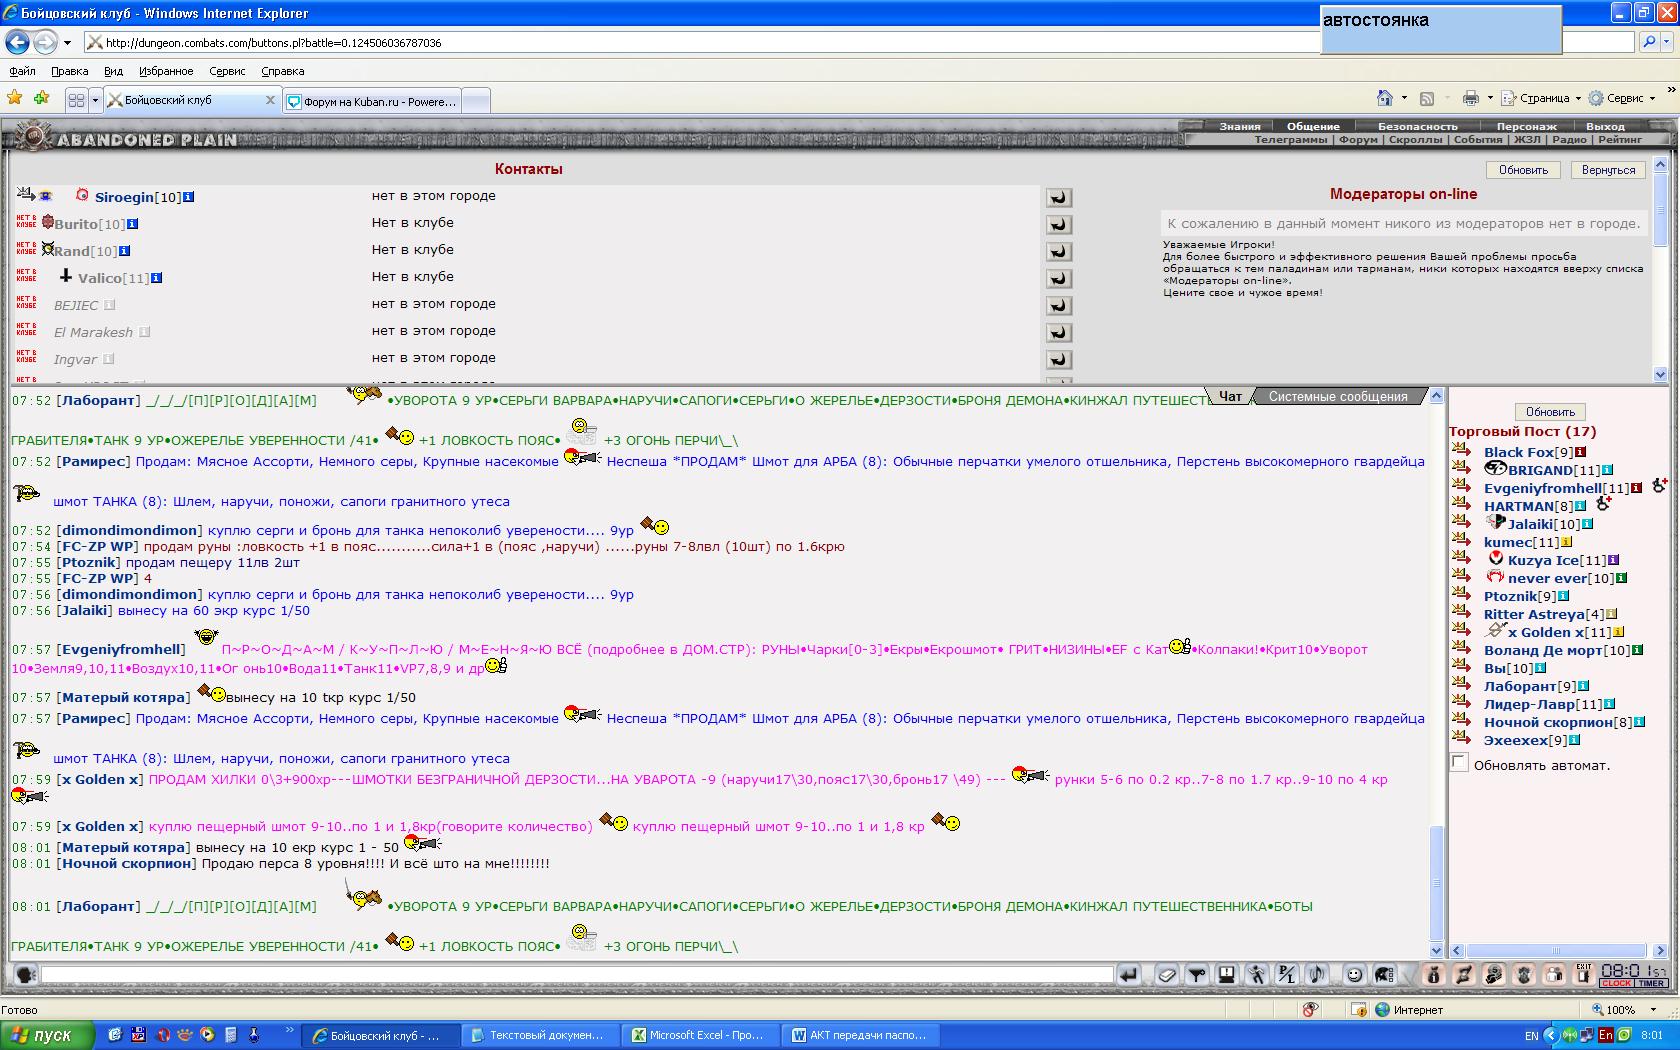Send chat message with the enter arrow
The height and width of the screenshot is (1050, 1680).
point(1129,974)
